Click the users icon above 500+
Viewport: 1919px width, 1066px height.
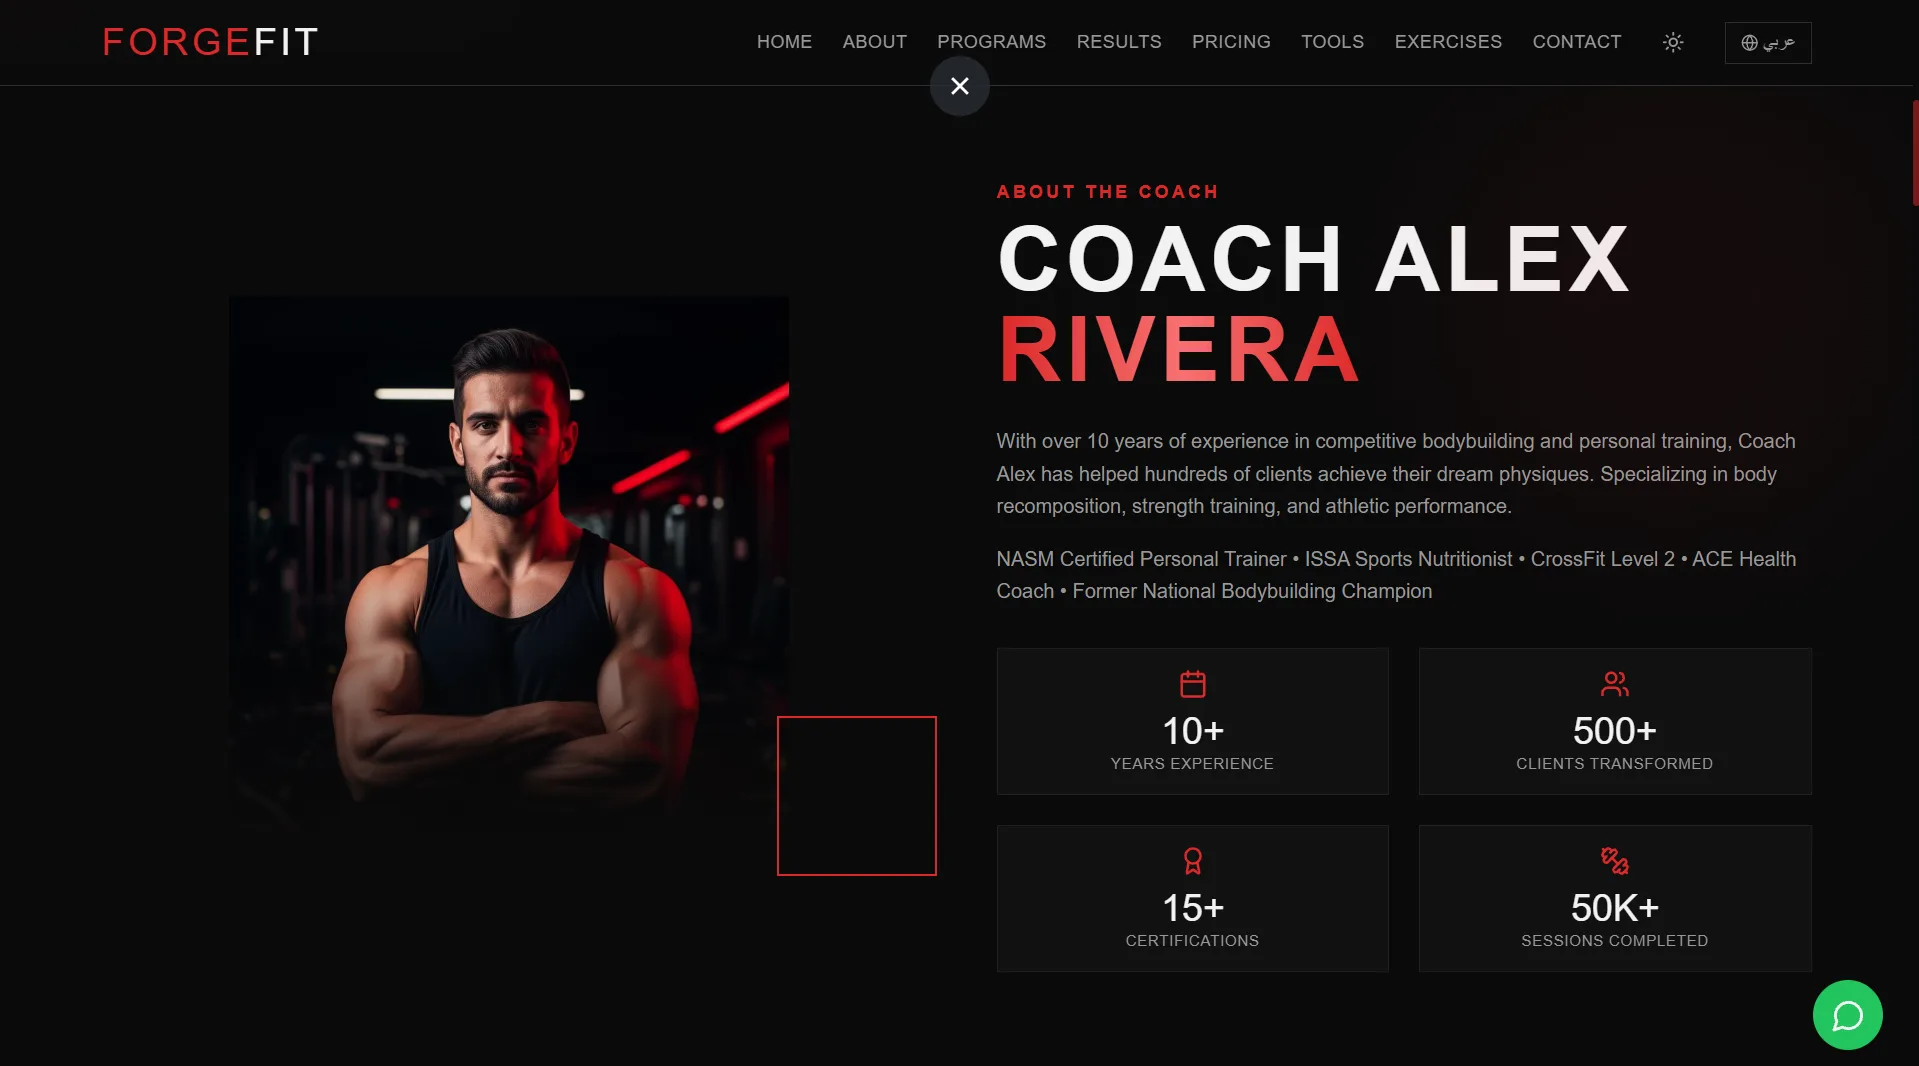click(x=1614, y=684)
